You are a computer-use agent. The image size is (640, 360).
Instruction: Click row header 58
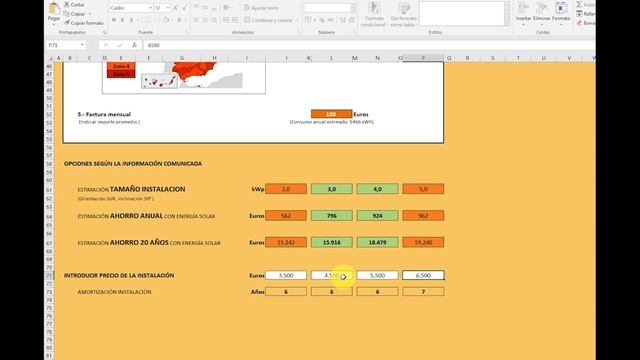(49, 164)
